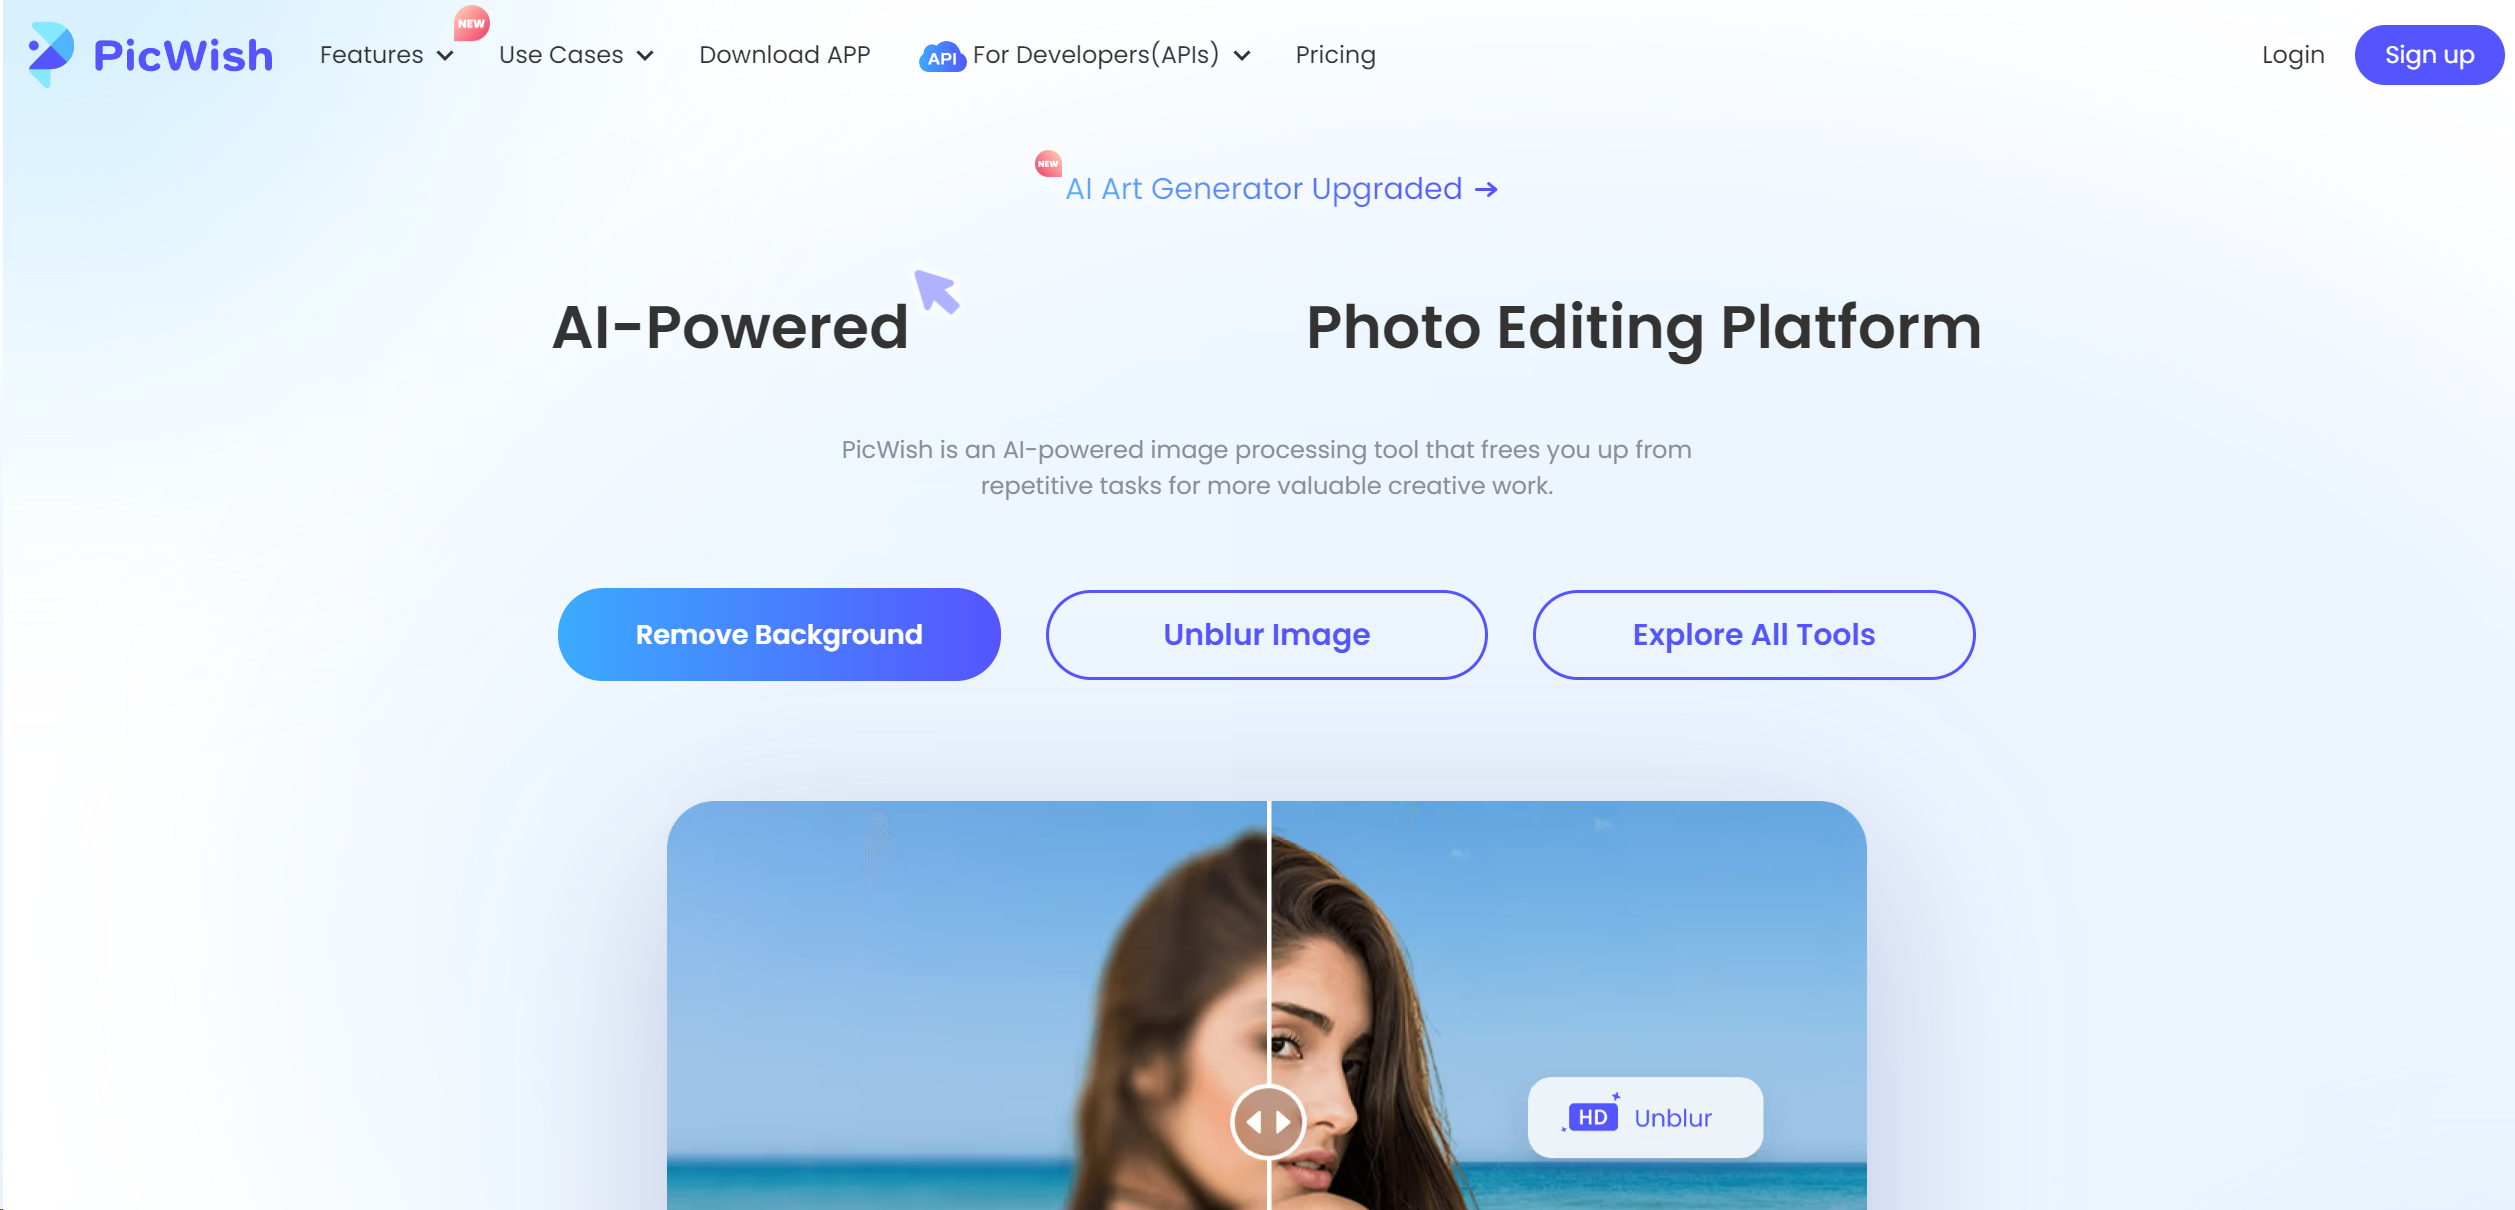The height and width of the screenshot is (1210, 2515).
Task: Click the Login menu item
Action: click(x=2292, y=55)
